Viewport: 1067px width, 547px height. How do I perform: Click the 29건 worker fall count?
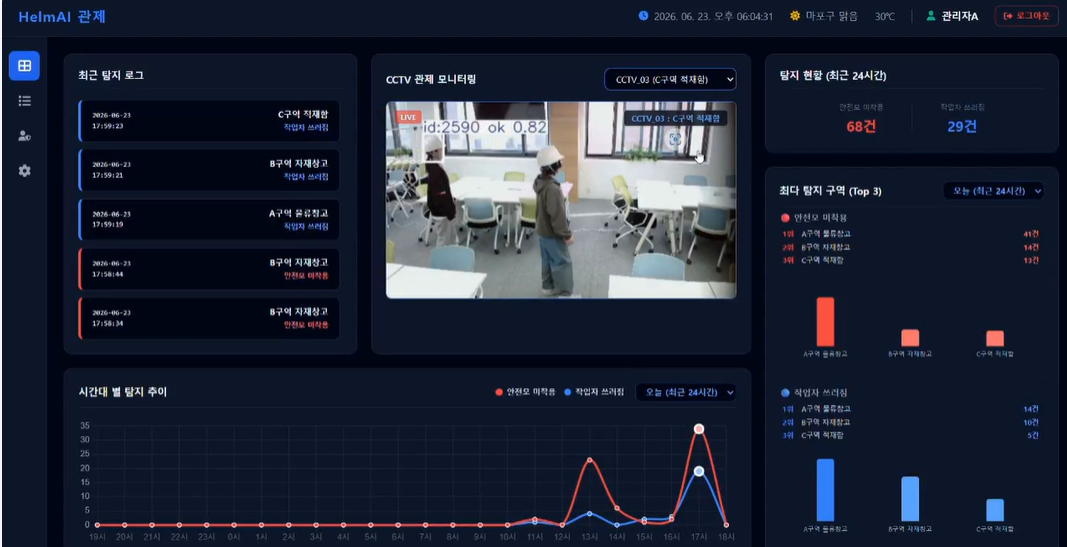[962, 127]
